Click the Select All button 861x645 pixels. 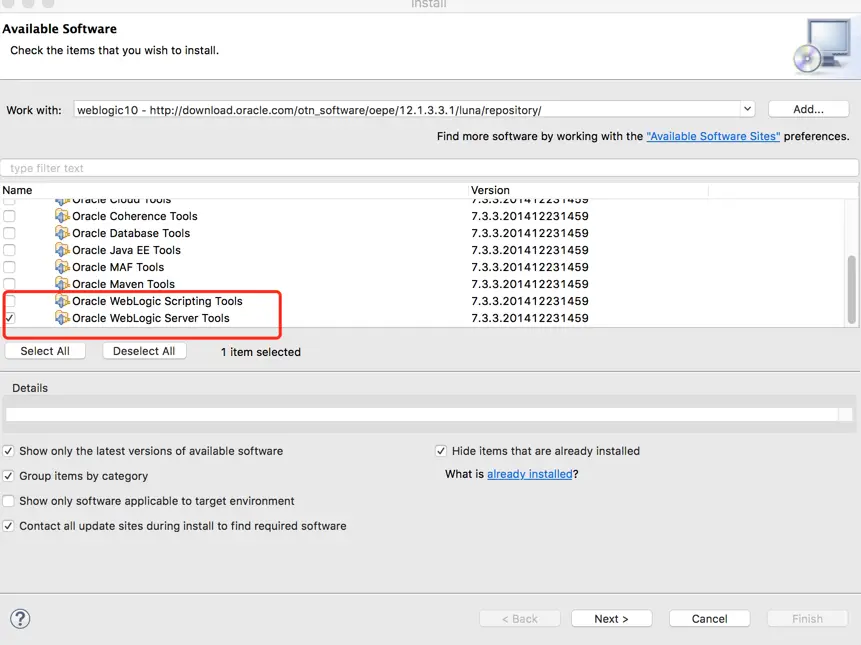click(45, 351)
